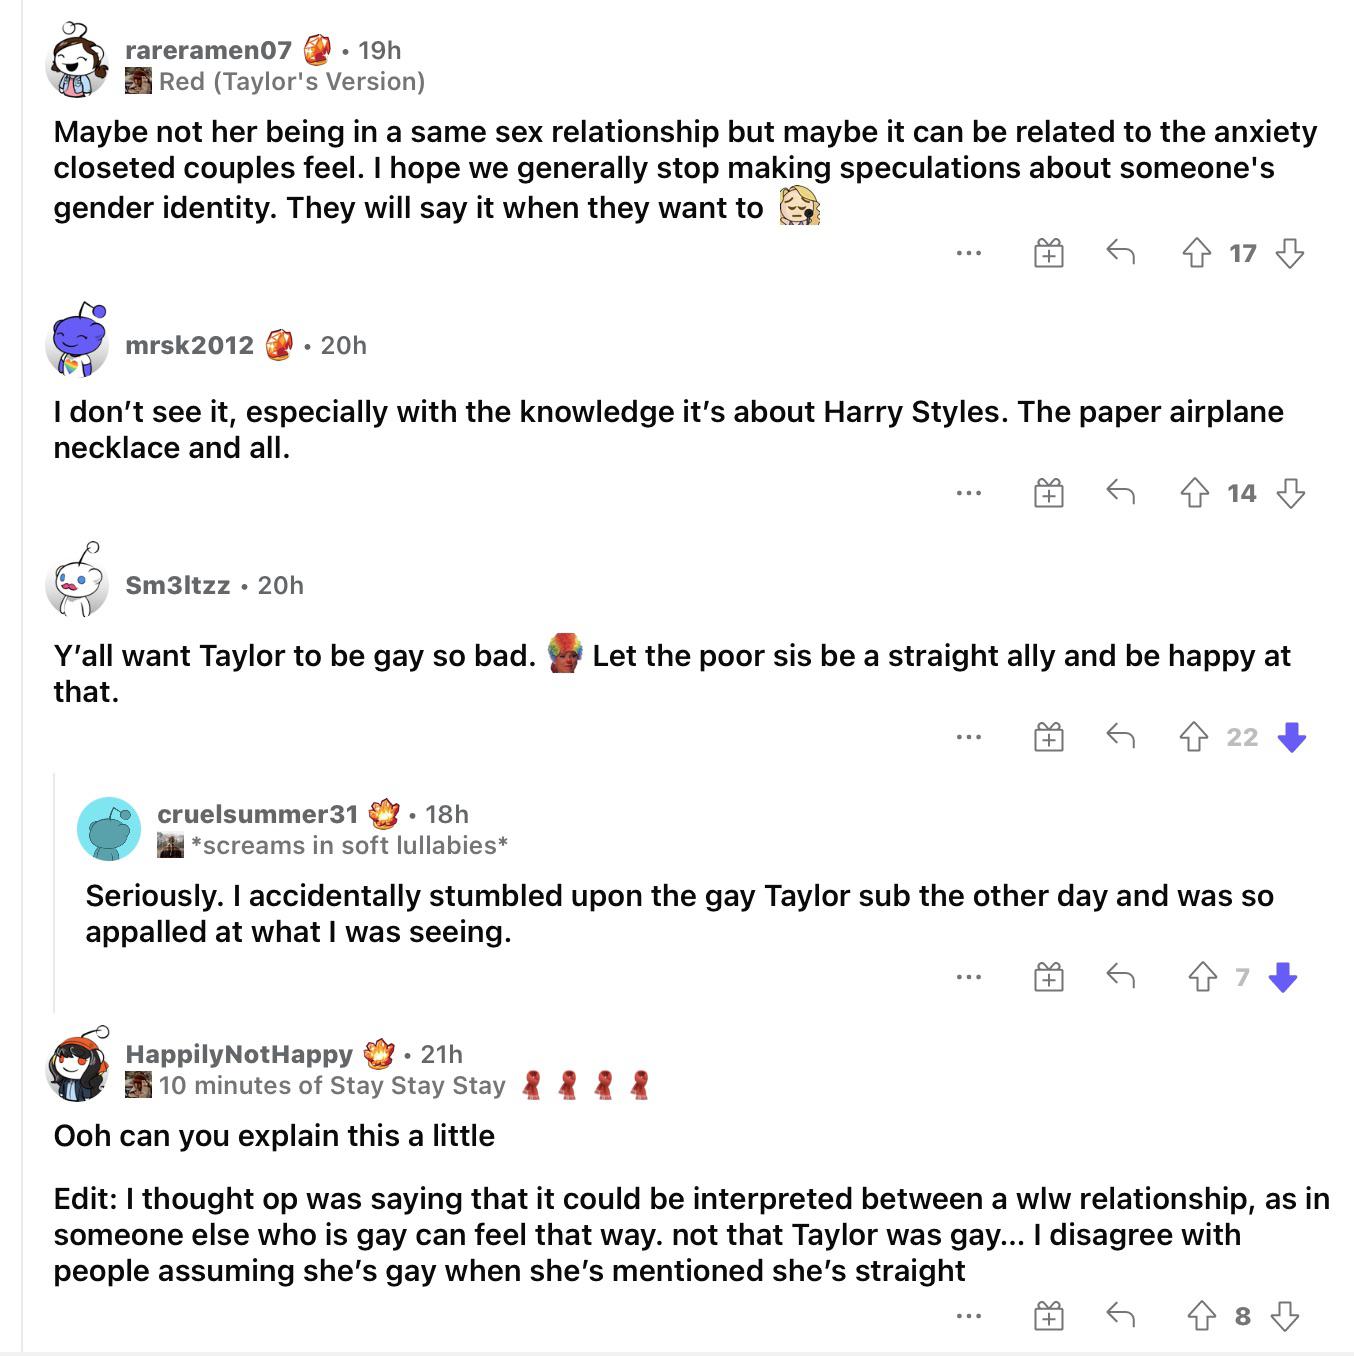Open rareramen07's user profile link

pyautogui.click(x=208, y=50)
